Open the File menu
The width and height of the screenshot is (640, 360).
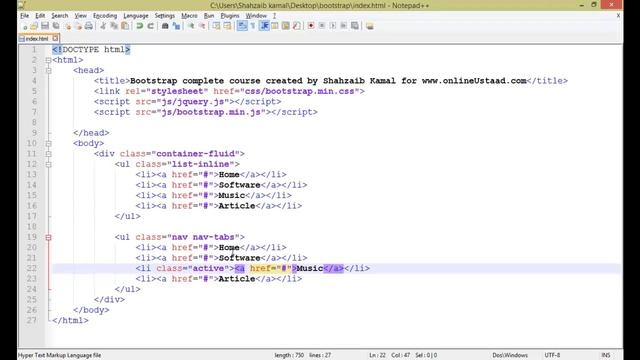24,16
